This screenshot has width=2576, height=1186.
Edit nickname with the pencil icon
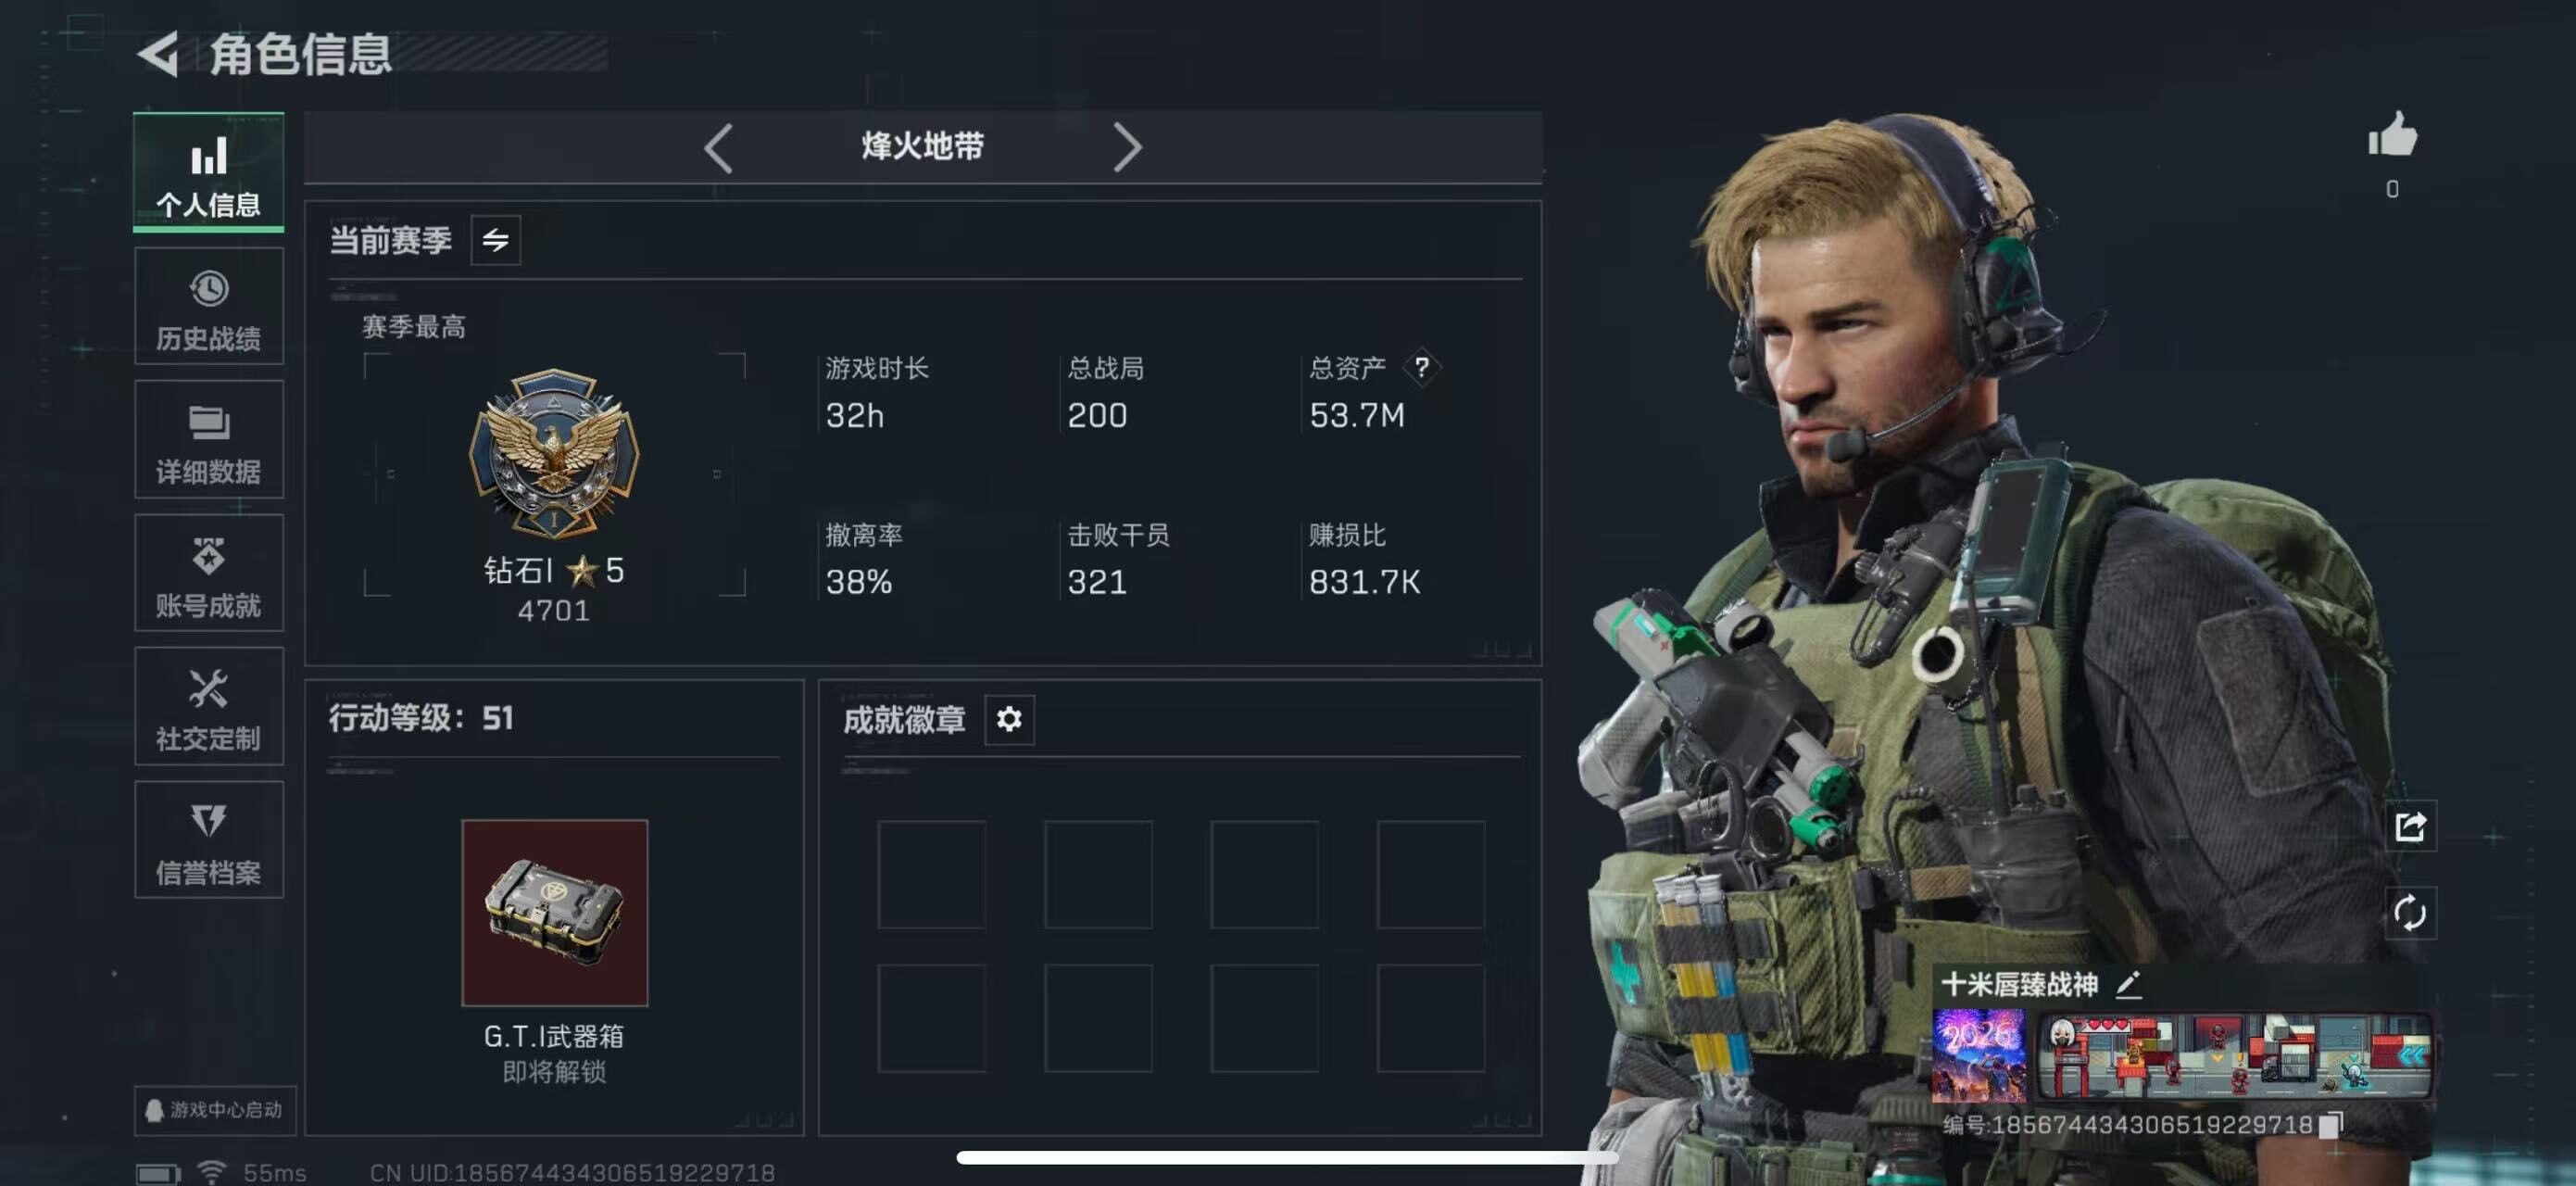(x=2128, y=984)
